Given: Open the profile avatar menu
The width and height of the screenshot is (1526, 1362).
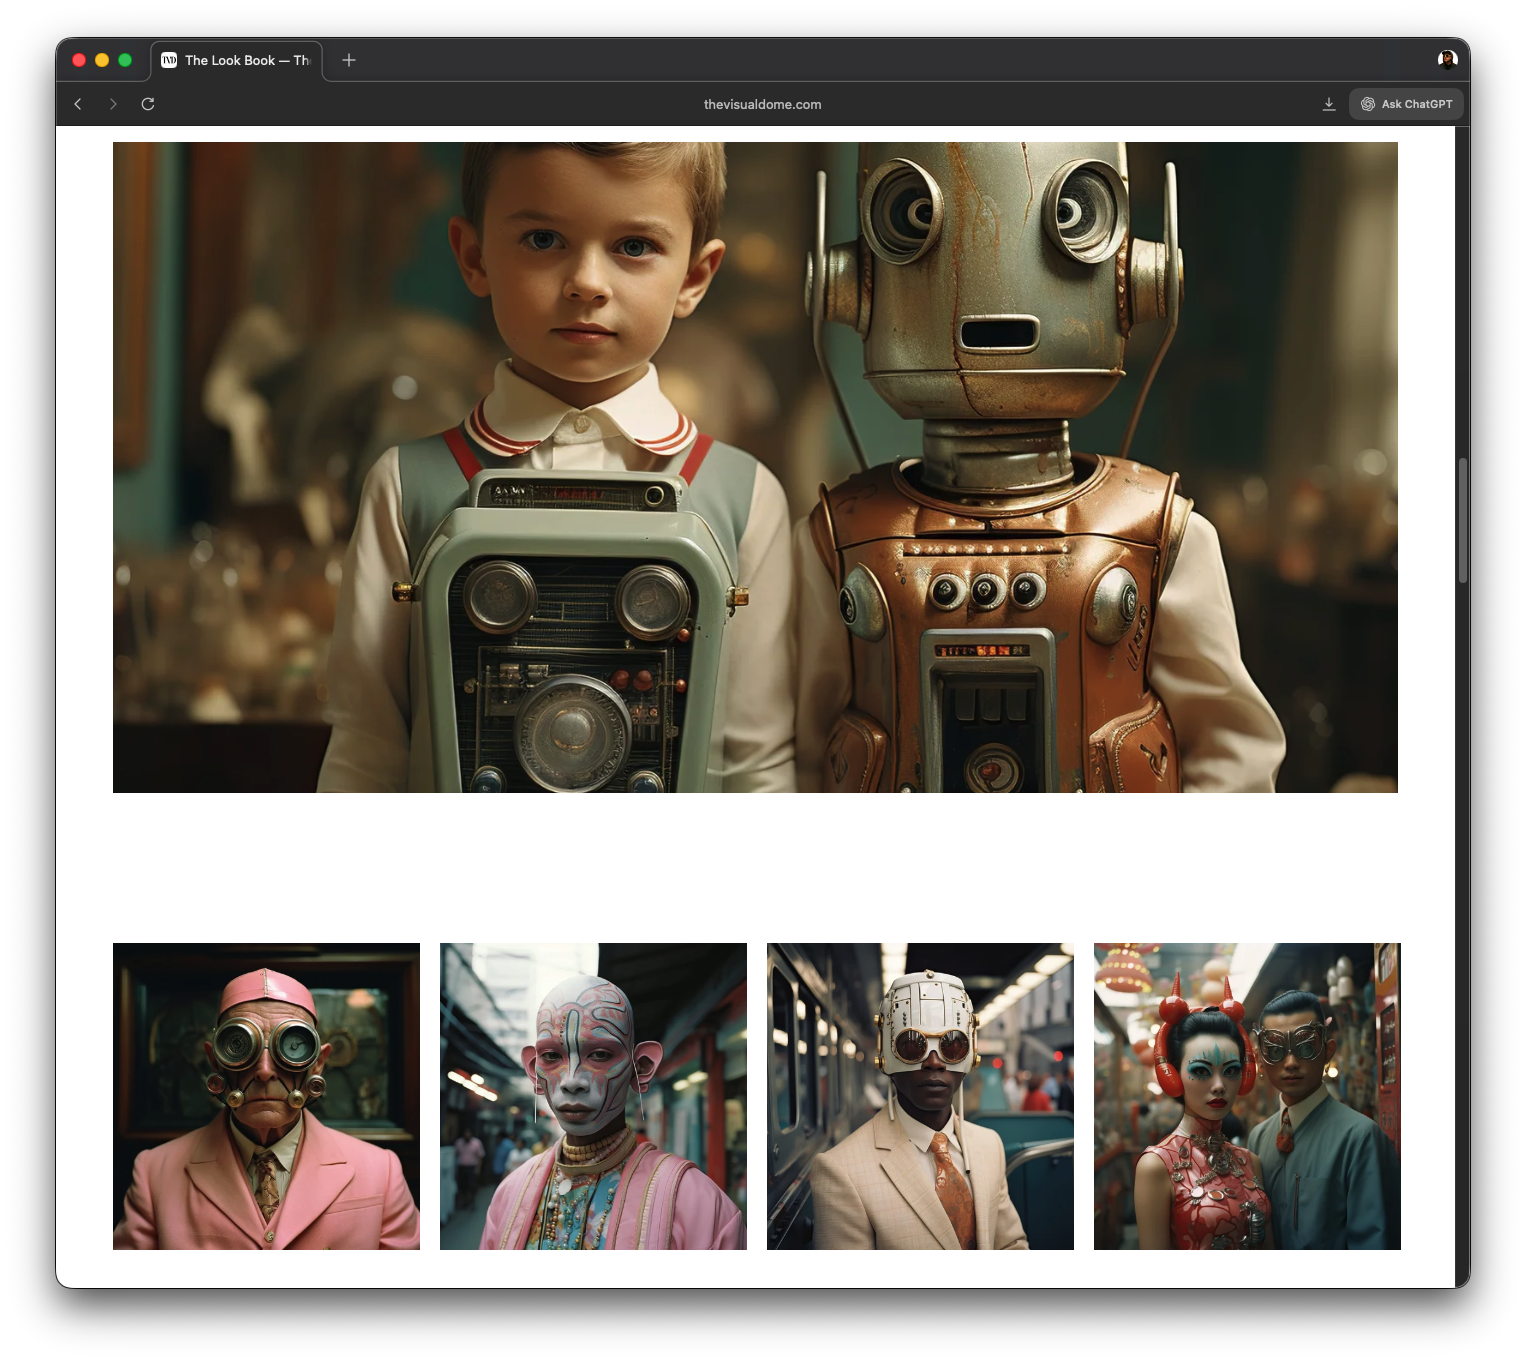Looking at the screenshot, I should pyautogui.click(x=1447, y=60).
